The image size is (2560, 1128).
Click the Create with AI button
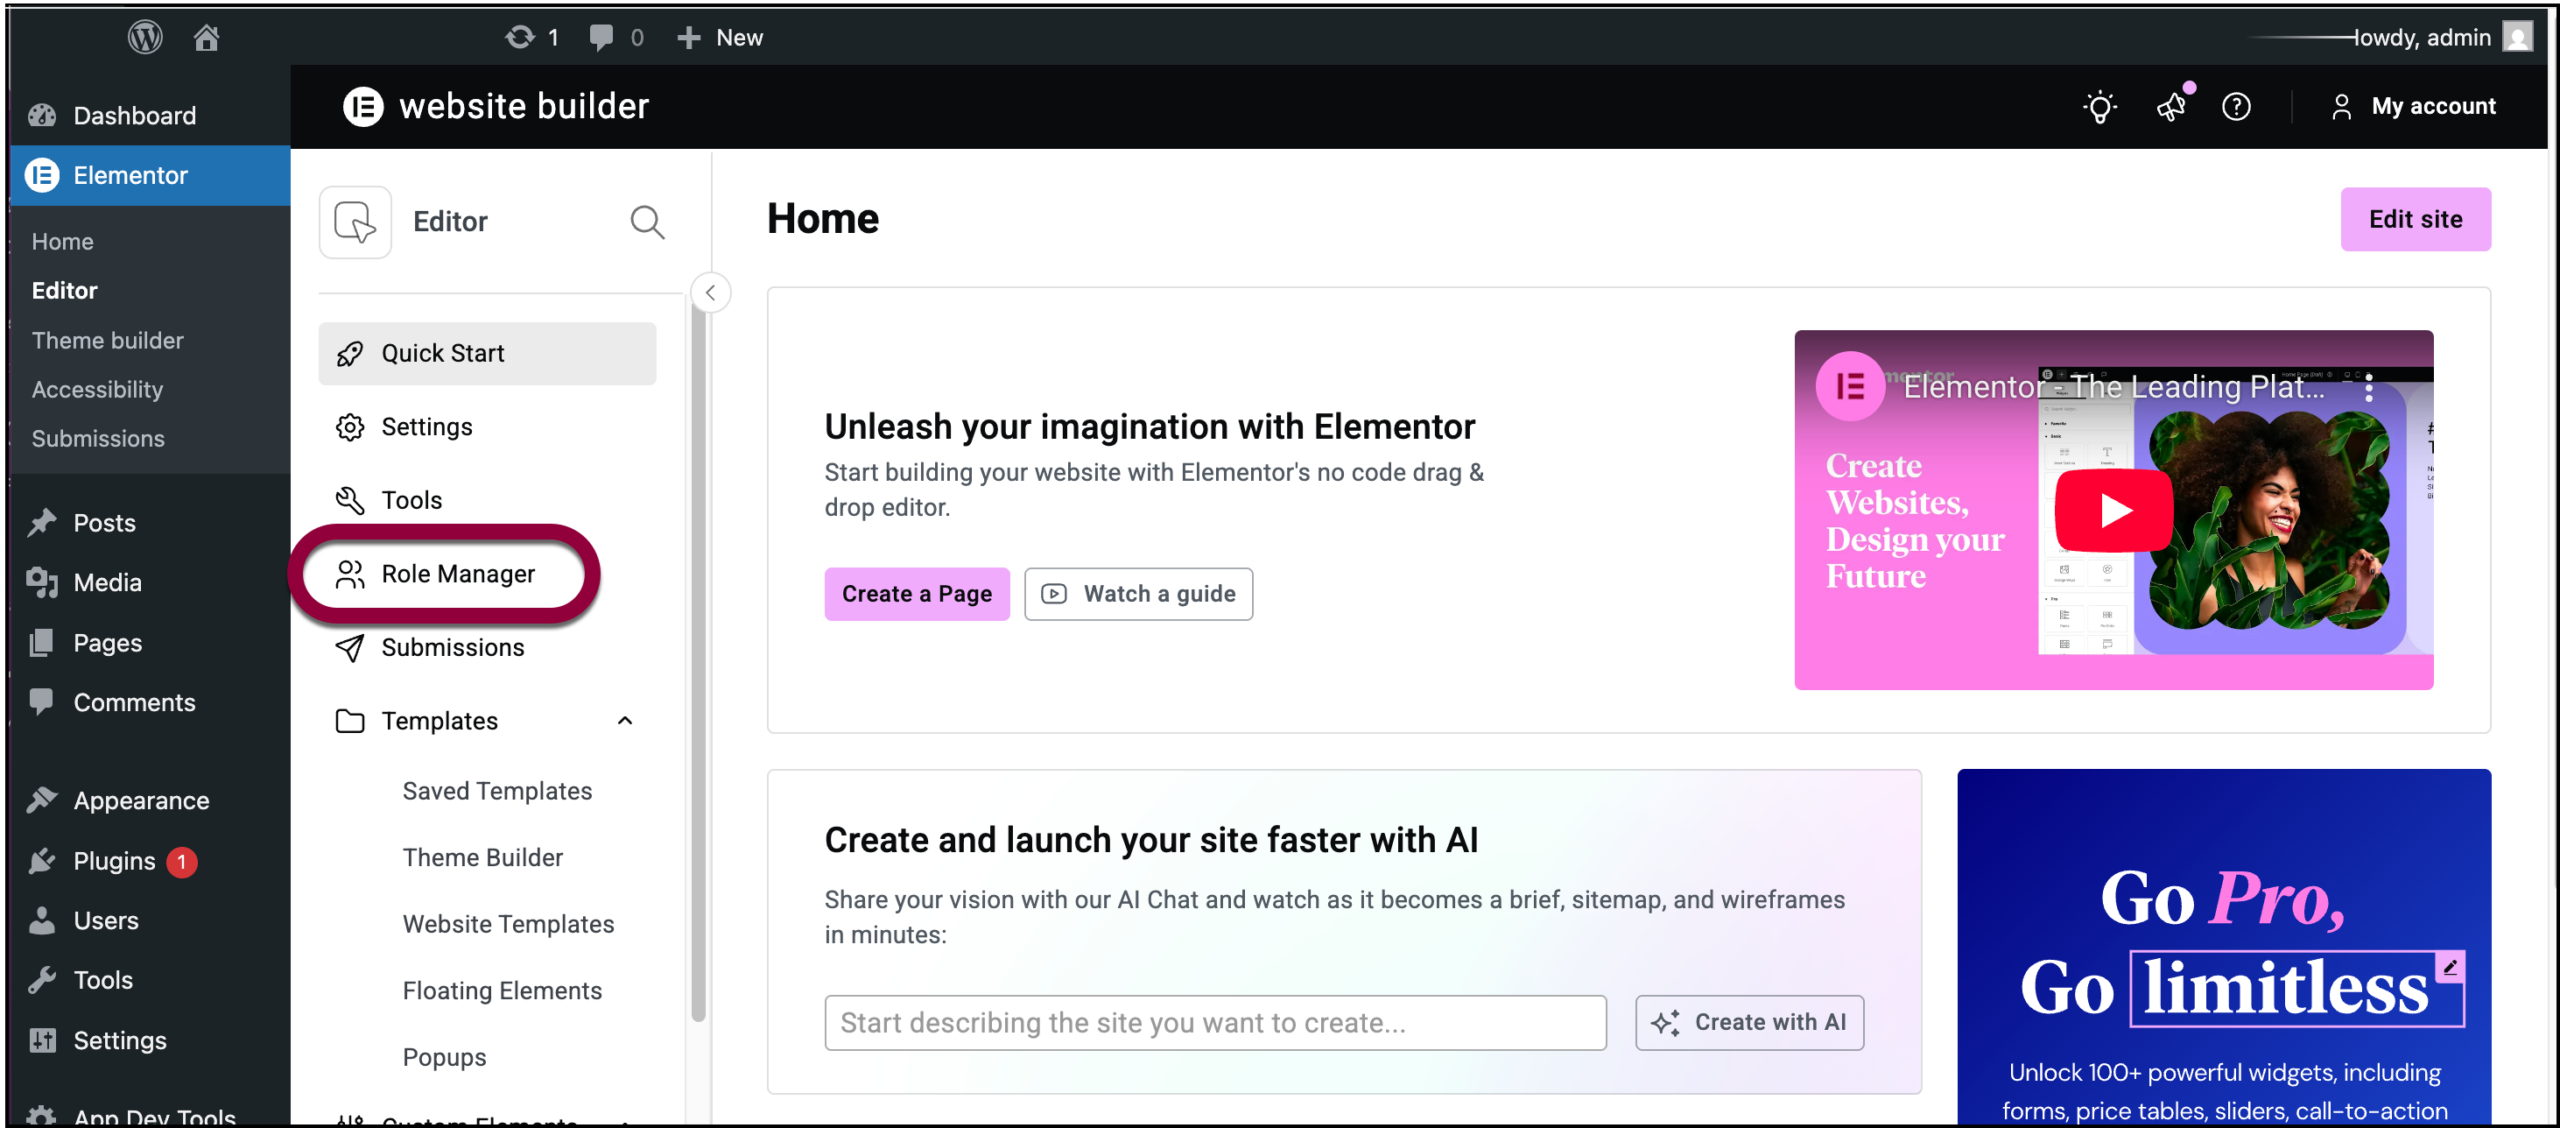click(1749, 1022)
